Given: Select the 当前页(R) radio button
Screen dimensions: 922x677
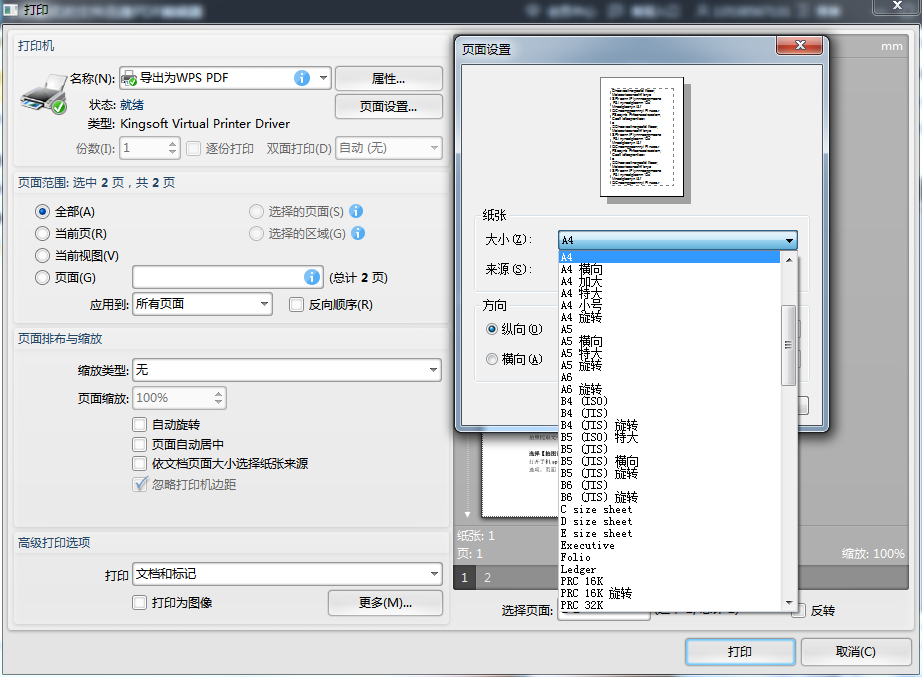Looking at the screenshot, I should click(42, 233).
